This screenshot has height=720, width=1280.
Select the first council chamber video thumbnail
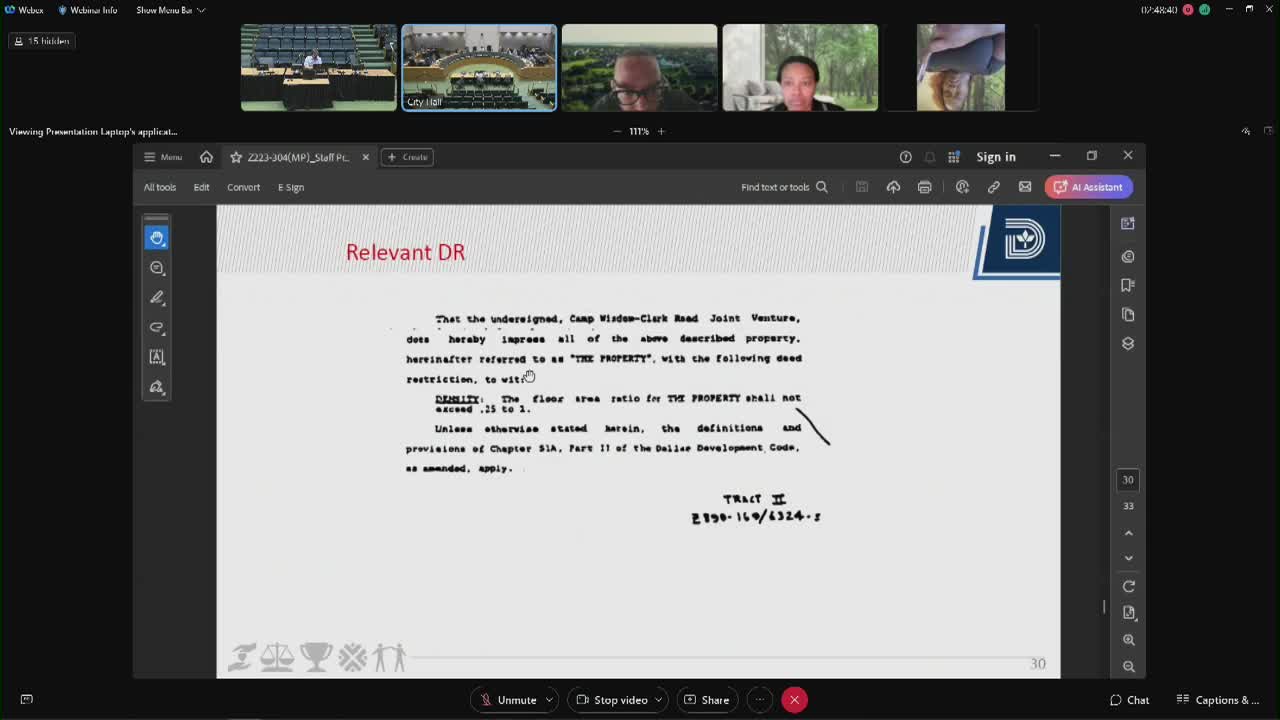coord(318,67)
